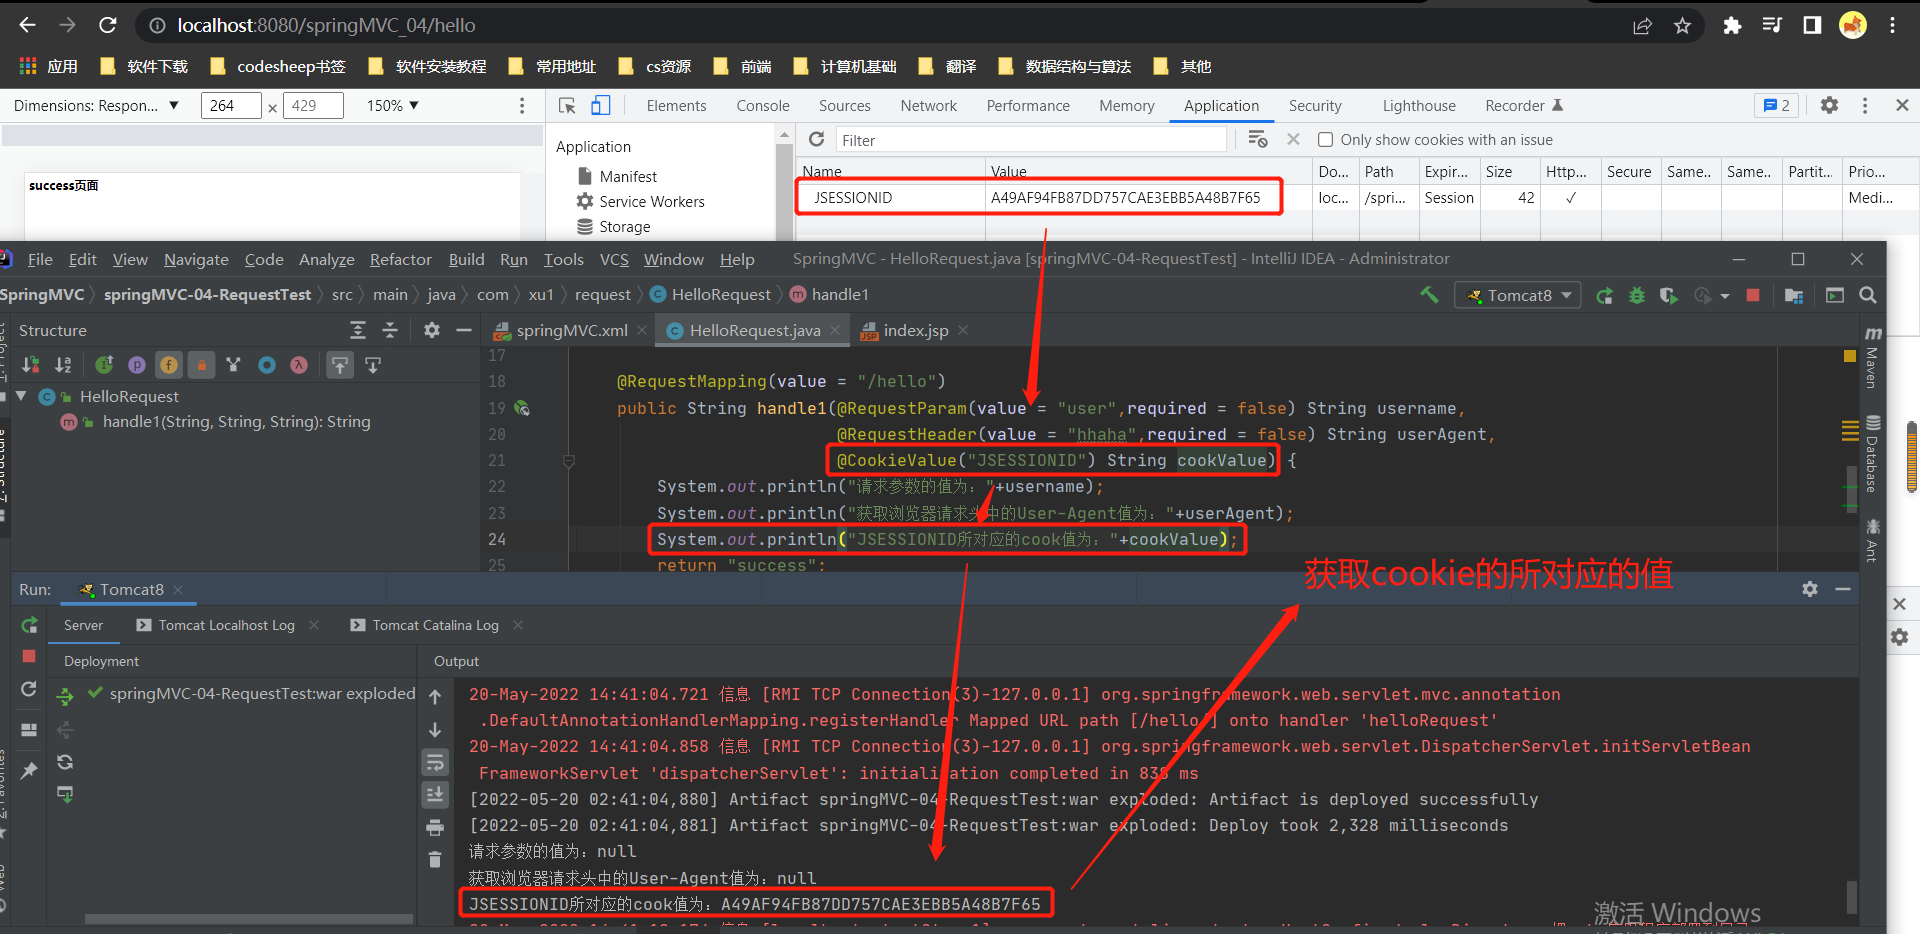Viewport: 1920px width, 934px height.
Task: Stop server in Run panel sidebar
Action: 29,656
